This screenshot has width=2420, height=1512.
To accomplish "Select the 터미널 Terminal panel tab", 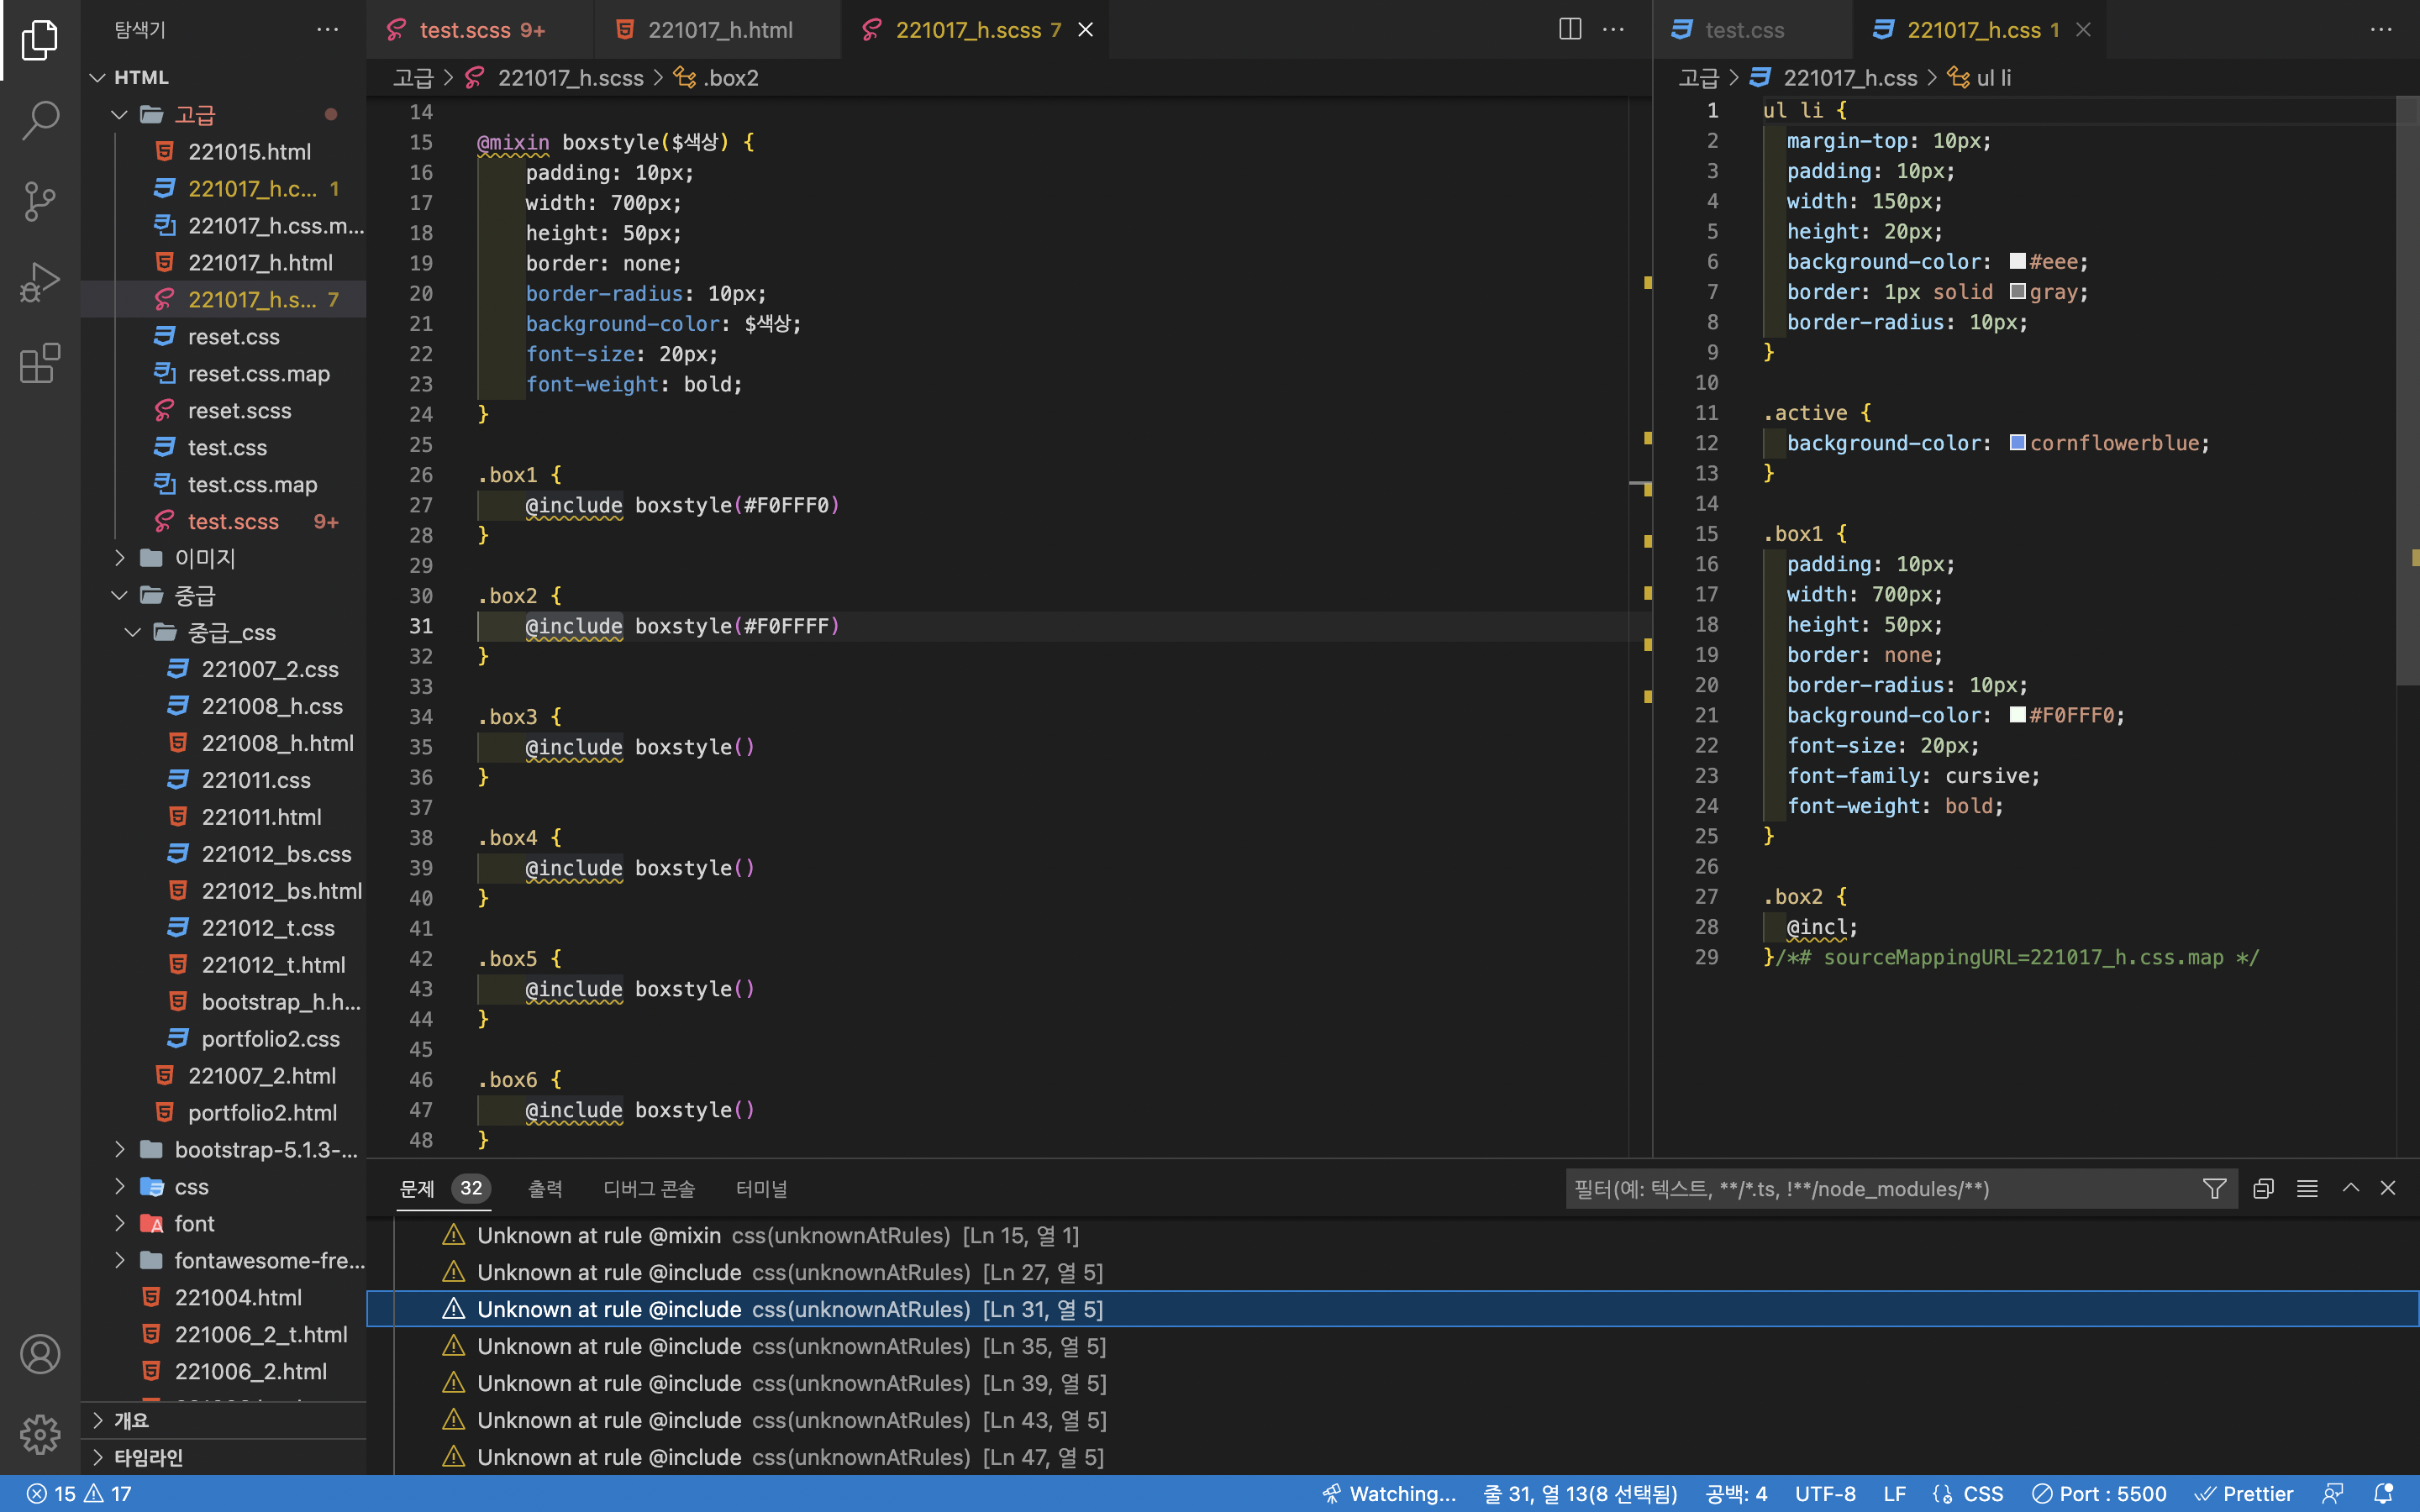I will [761, 1188].
